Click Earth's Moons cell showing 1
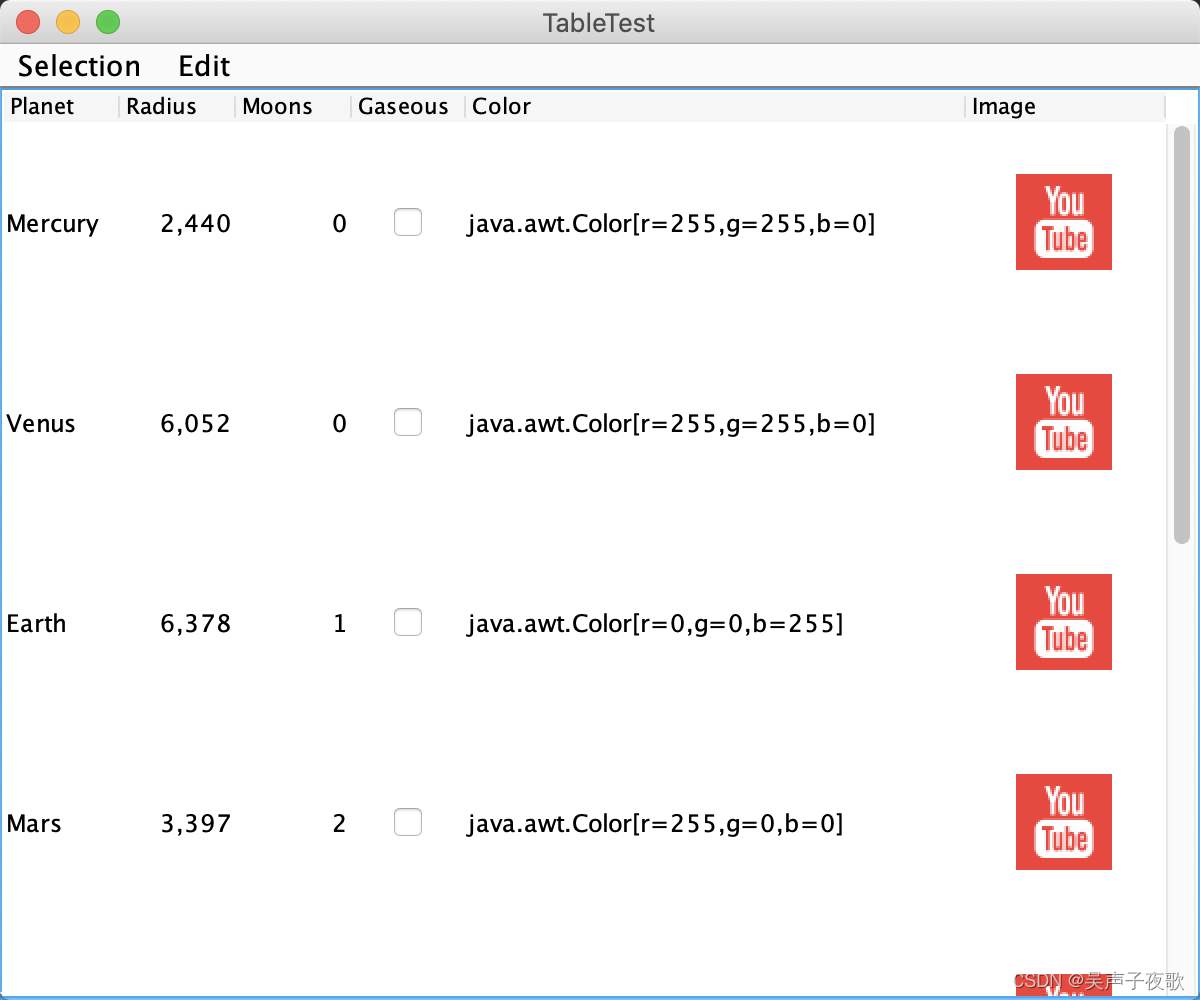 [340, 623]
